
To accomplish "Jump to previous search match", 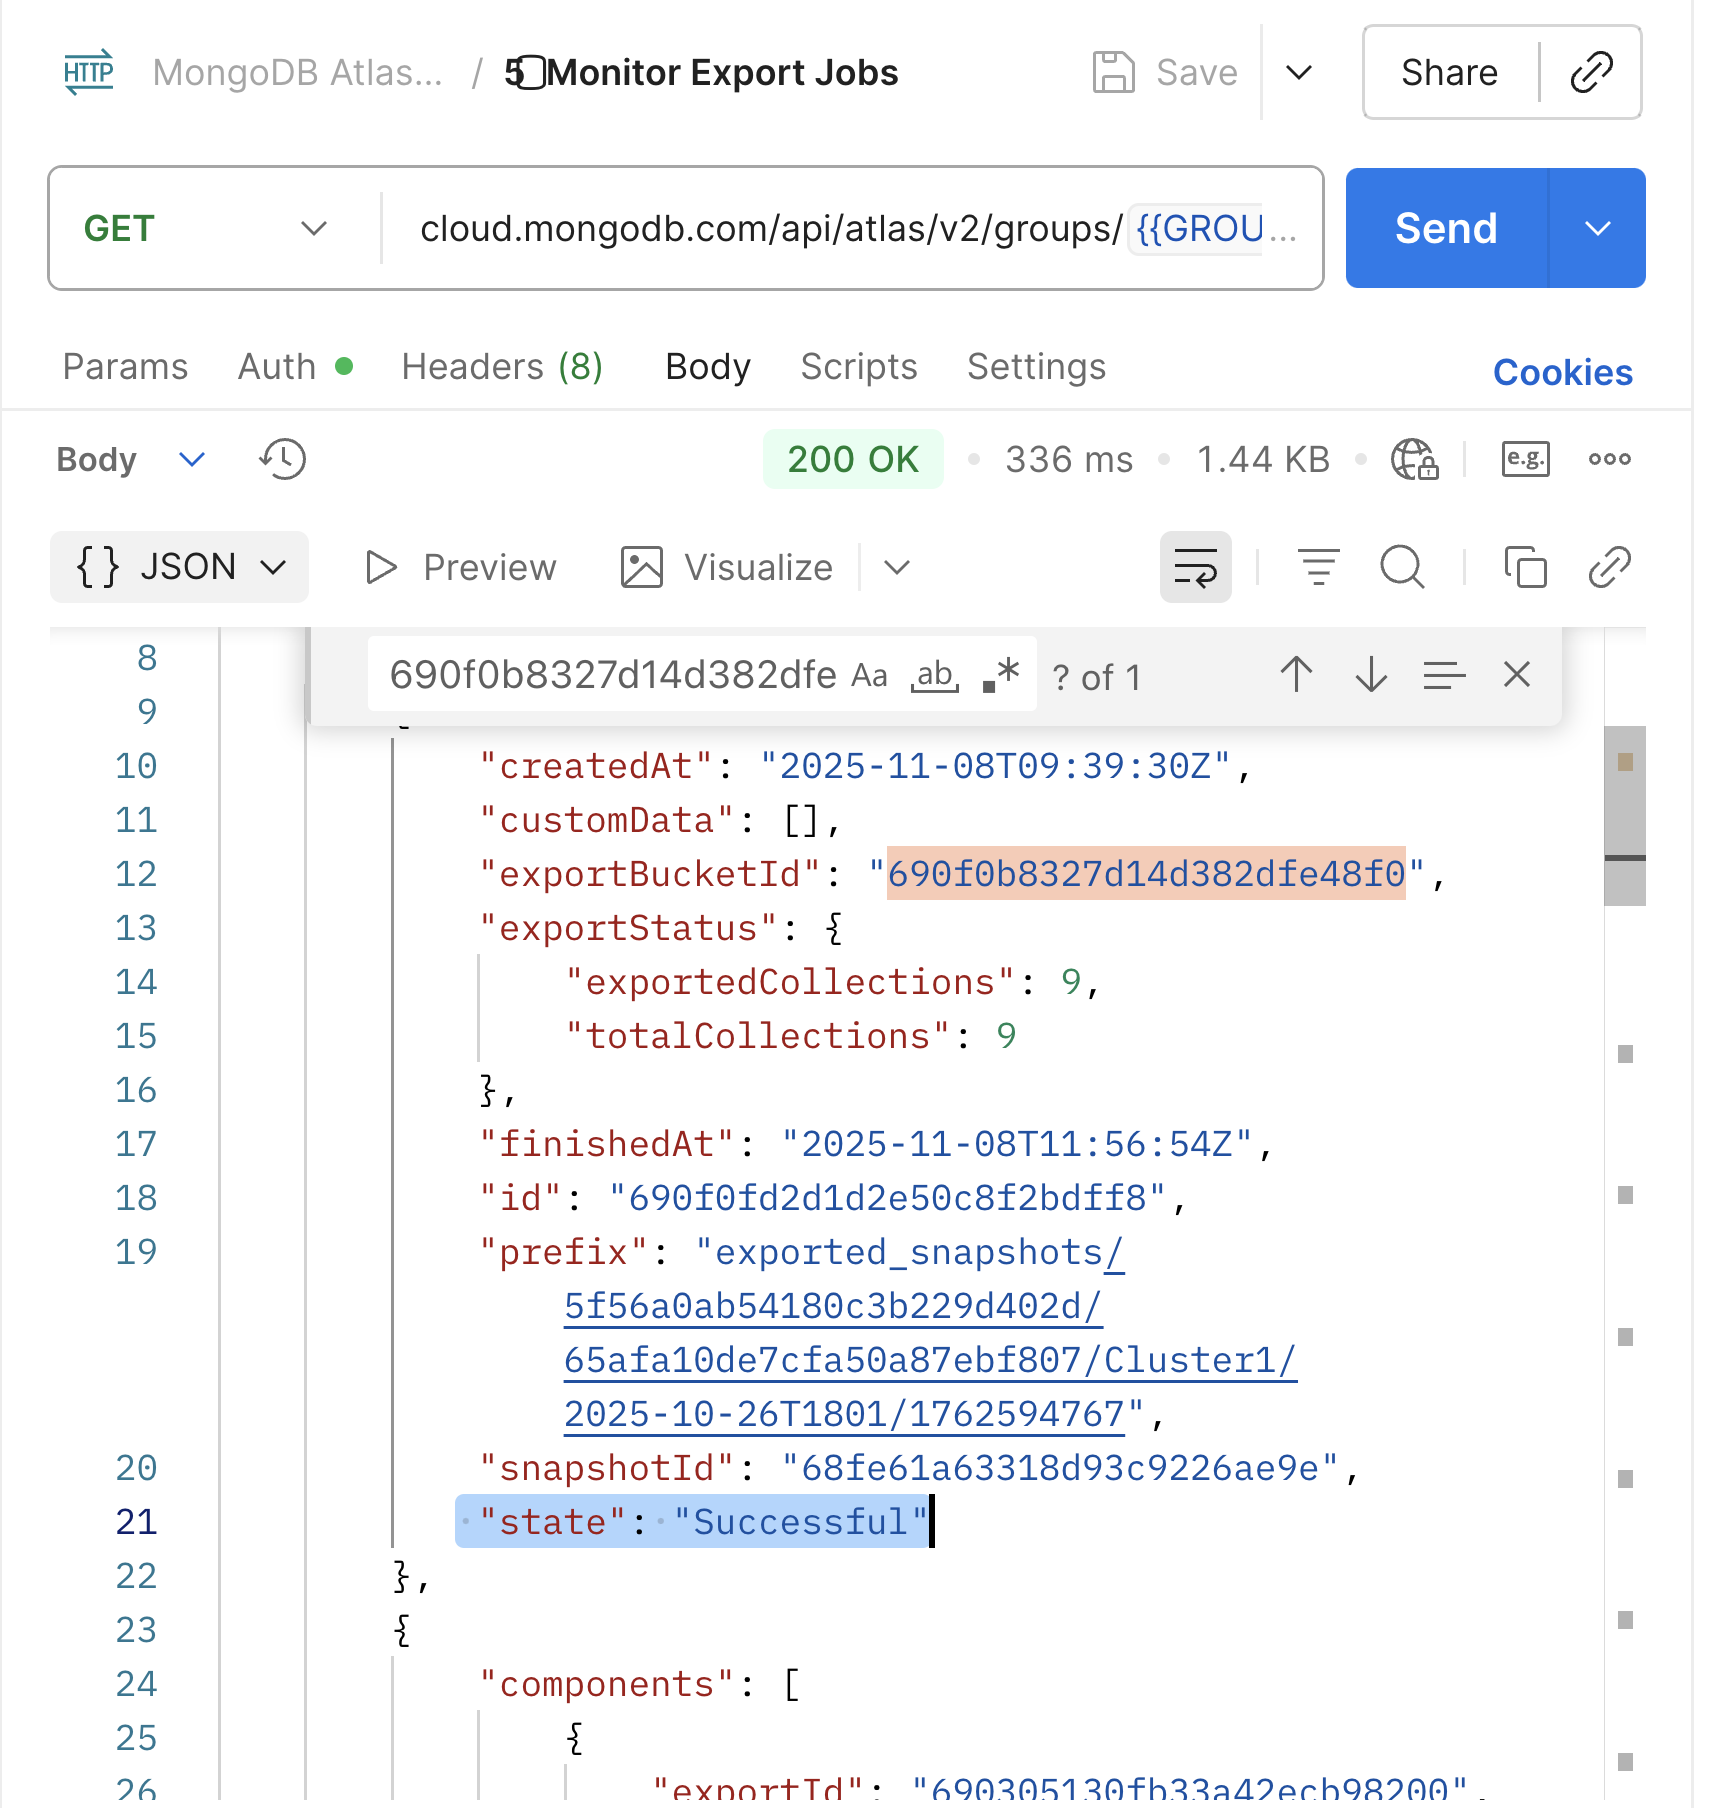I will (x=1296, y=675).
